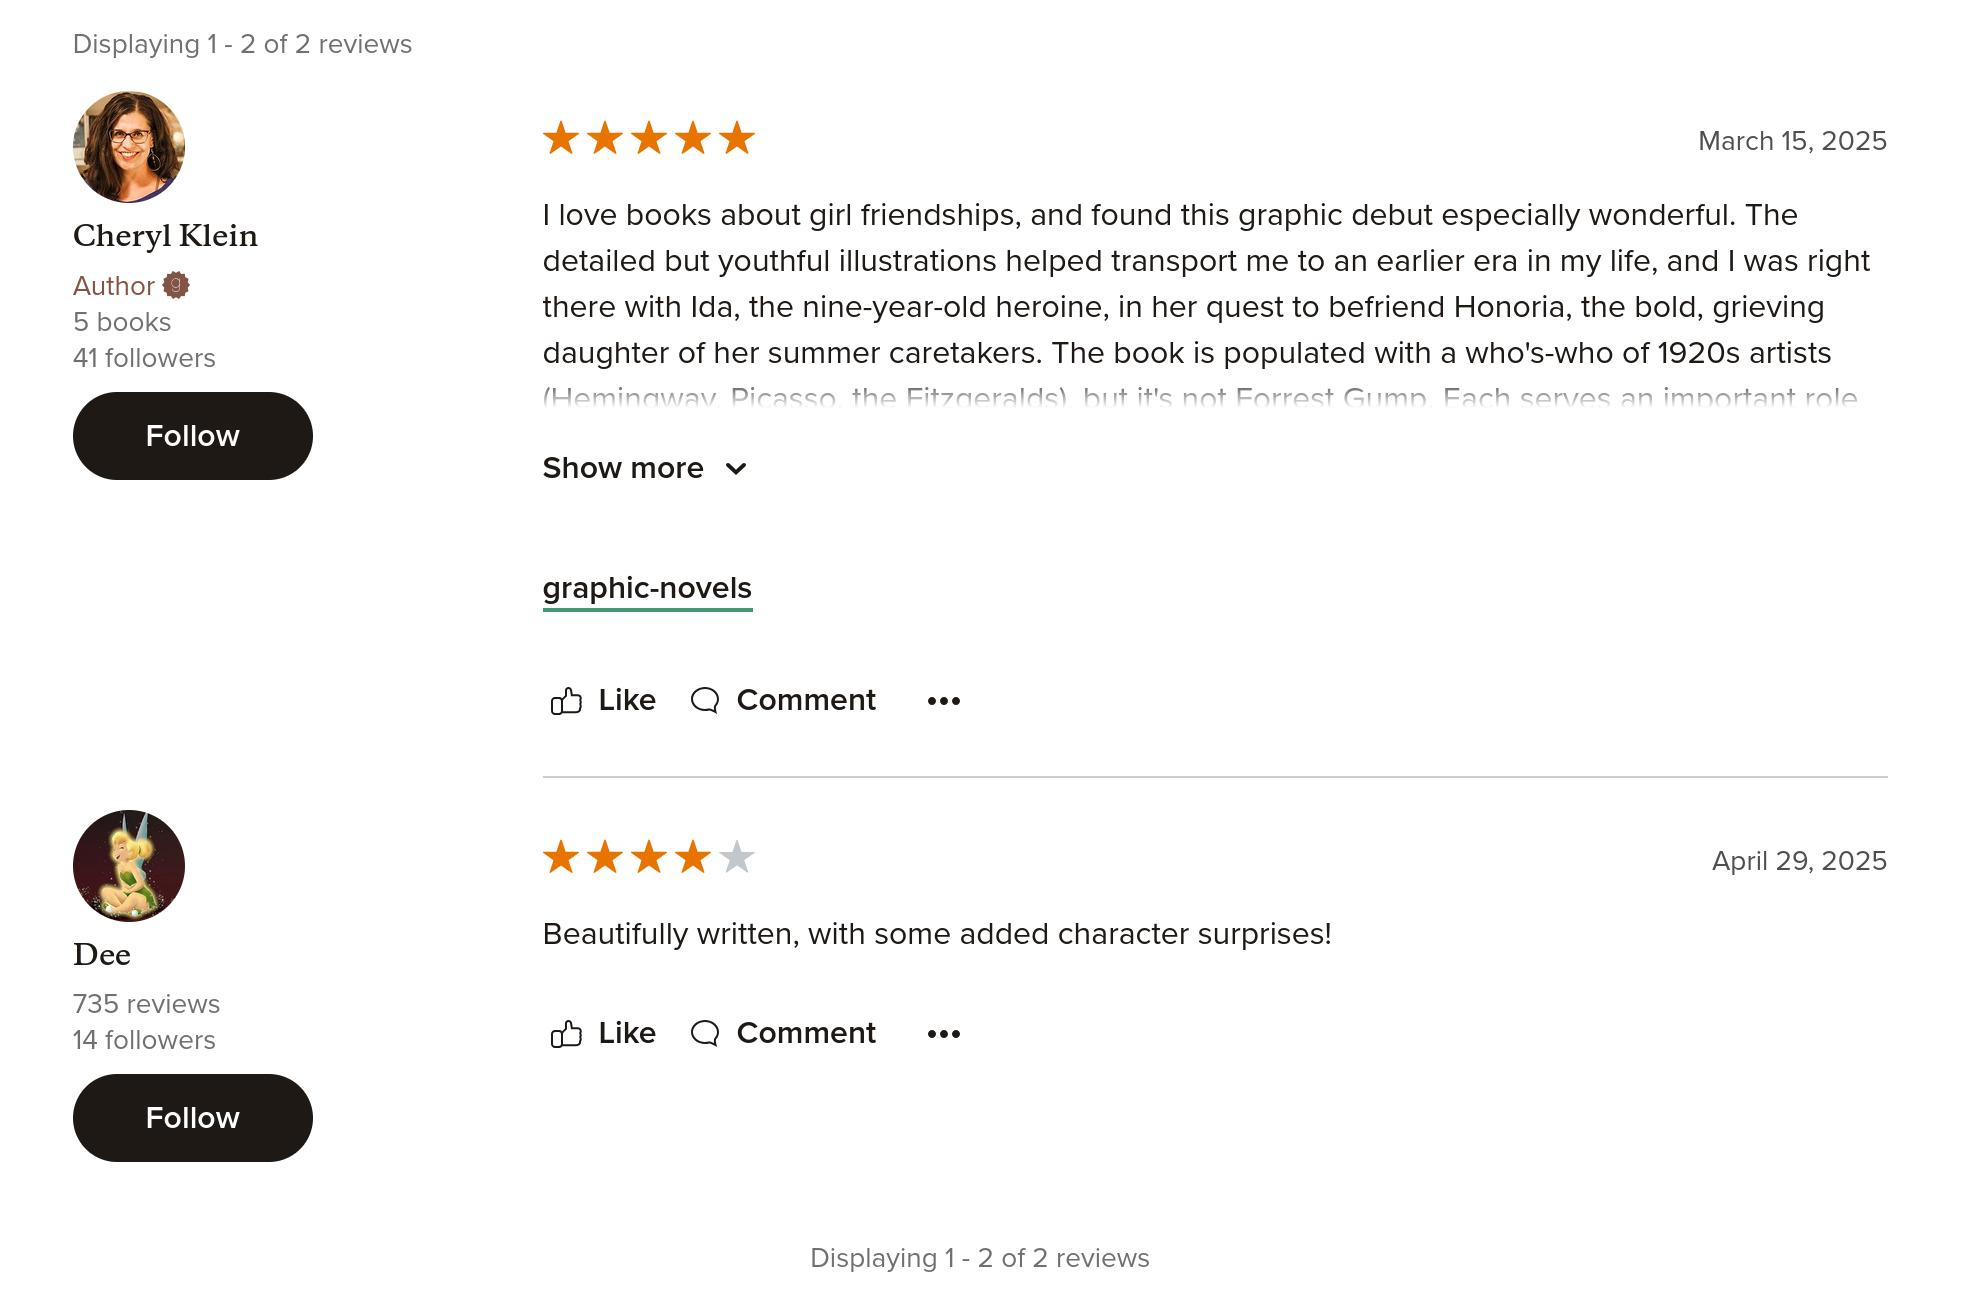Open the March 15, 2025 review date link
This screenshot has height=1316, width=1984.
[x=1792, y=141]
